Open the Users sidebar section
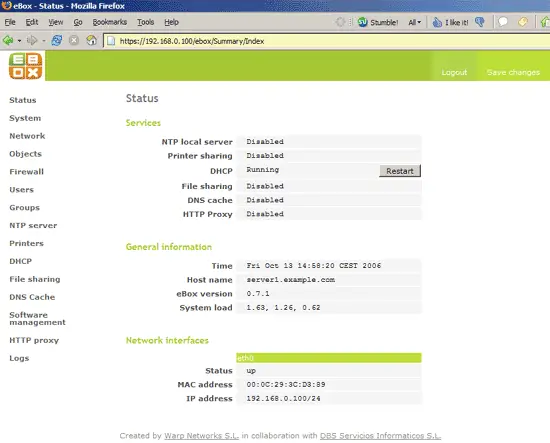The height and width of the screenshot is (443, 550). pos(21,190)
